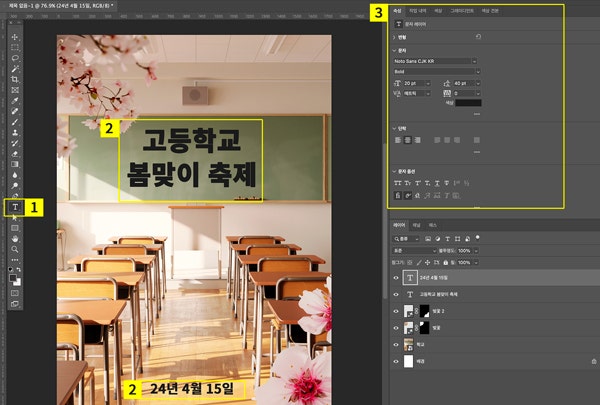Open text color swatch in Properties
This screenshot has width=600, height=405.
[x=468, y=103]
